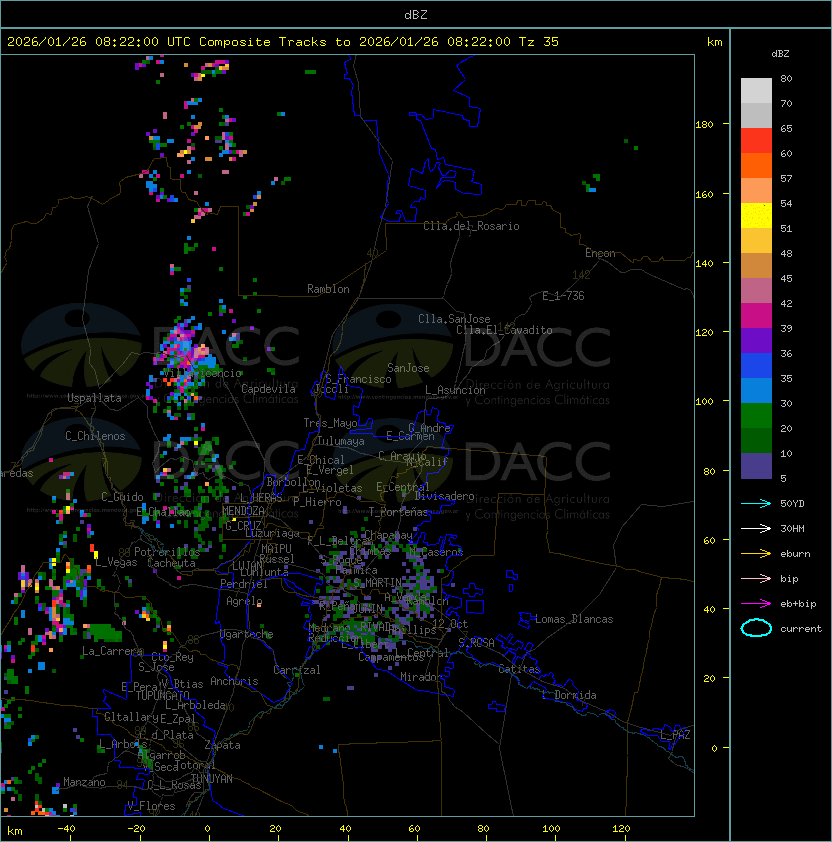Image resolution: width=832 pixels, height=842 pixels.
Task: Click the '140' tick on vertical km axis
Action: [x=704, y=264]
